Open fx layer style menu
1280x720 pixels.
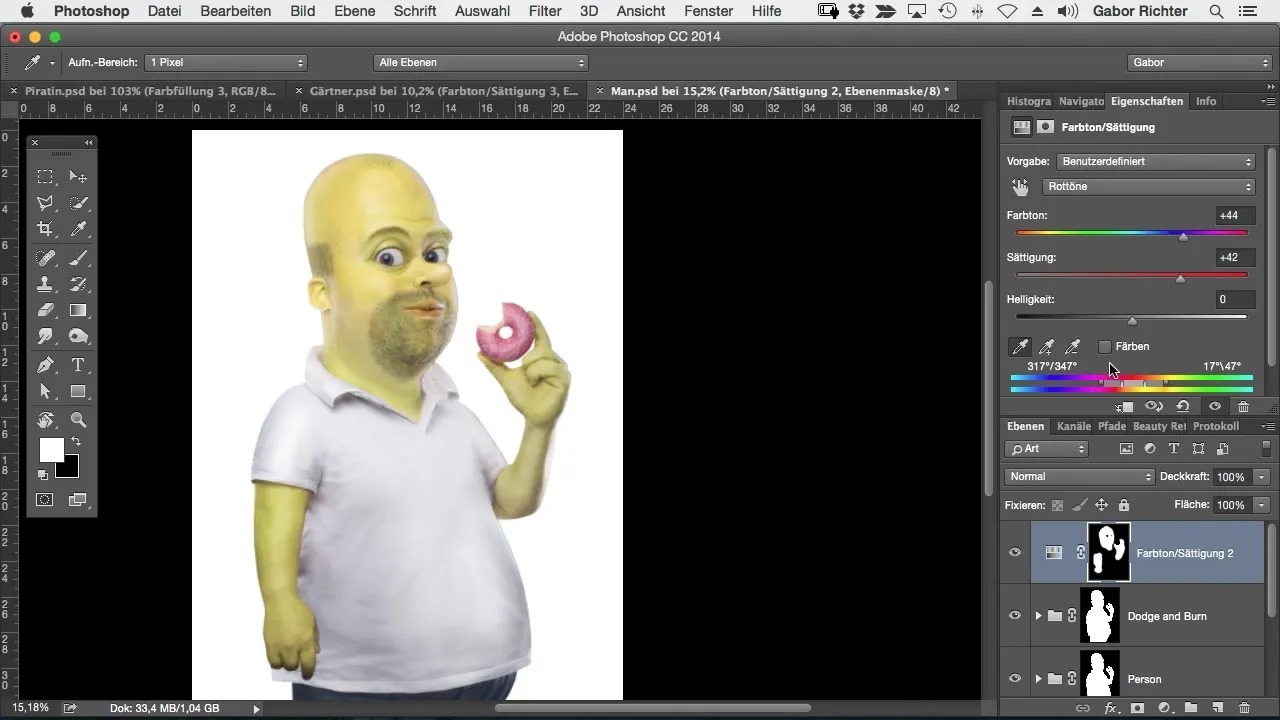(x=1110, y=708)
